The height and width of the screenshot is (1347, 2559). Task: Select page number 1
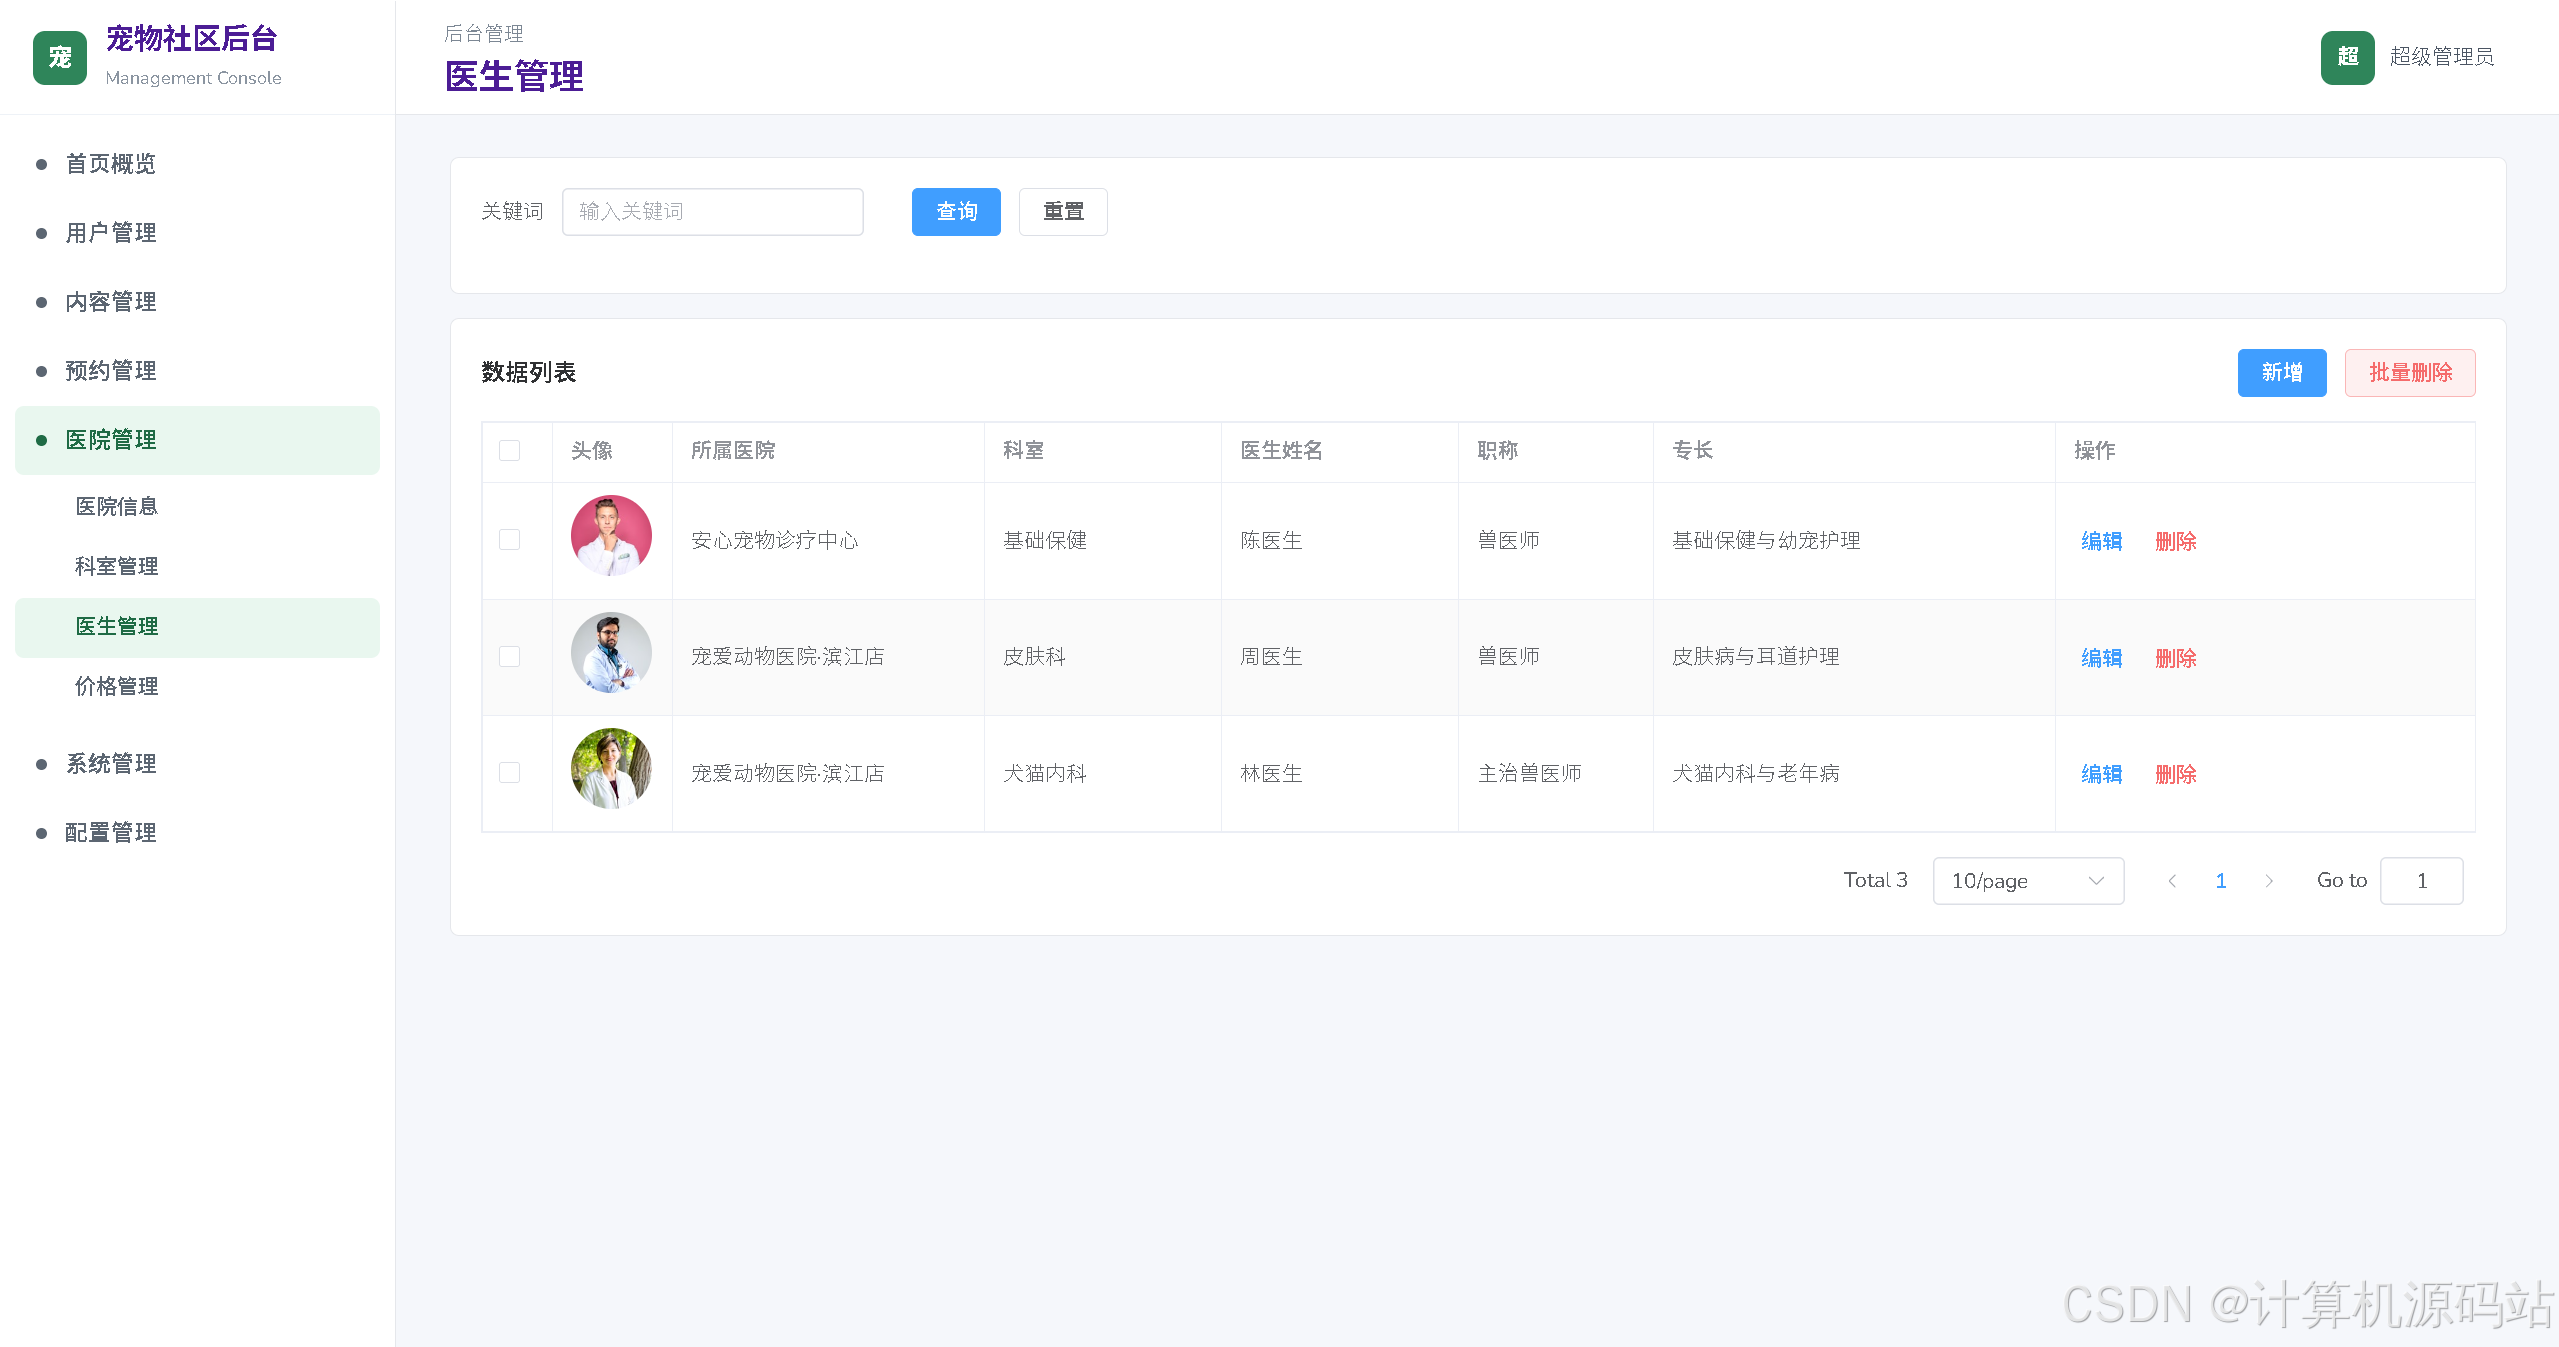click(2221, 881)
